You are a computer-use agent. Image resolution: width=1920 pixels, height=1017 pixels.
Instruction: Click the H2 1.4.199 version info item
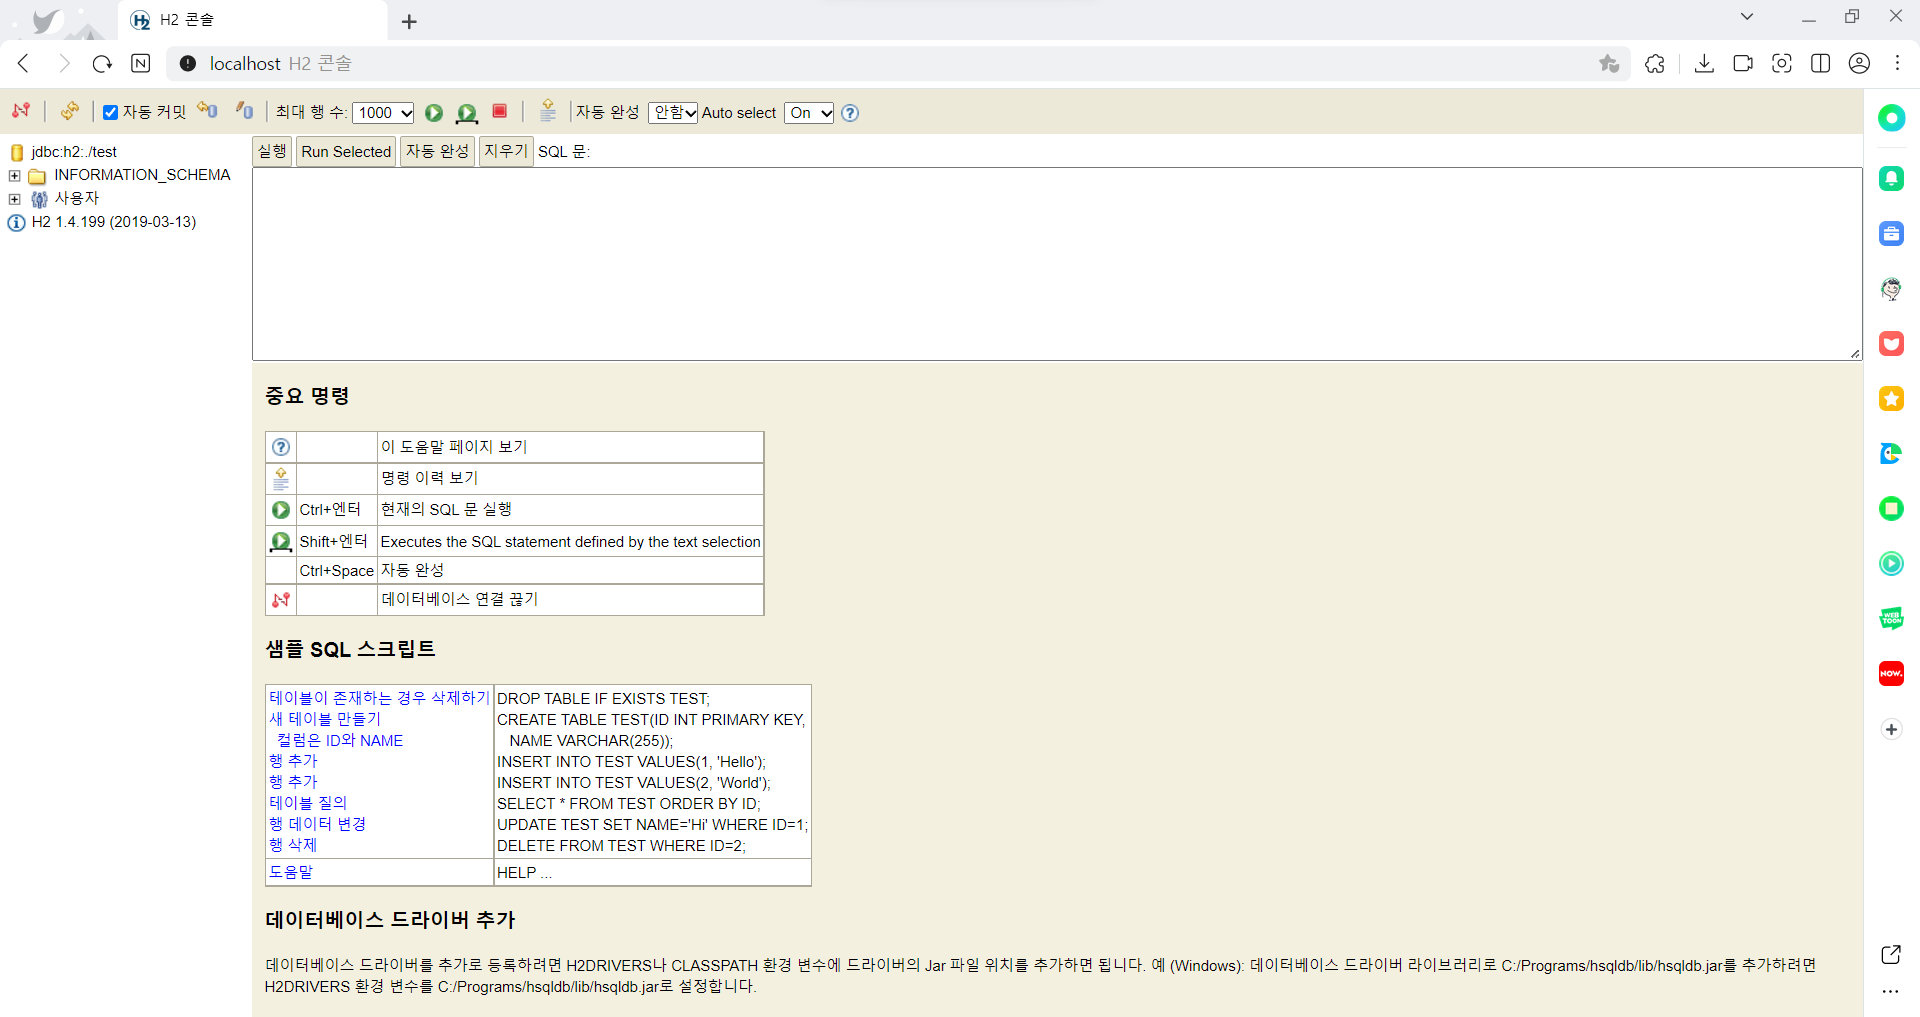pyautogui.click(x=113, y=222)
